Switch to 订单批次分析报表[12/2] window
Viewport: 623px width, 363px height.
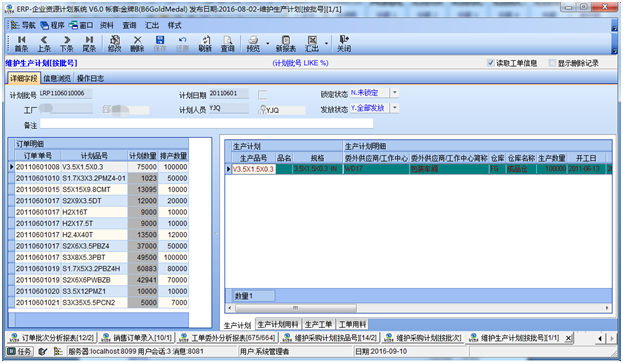[x=52, y=338]
